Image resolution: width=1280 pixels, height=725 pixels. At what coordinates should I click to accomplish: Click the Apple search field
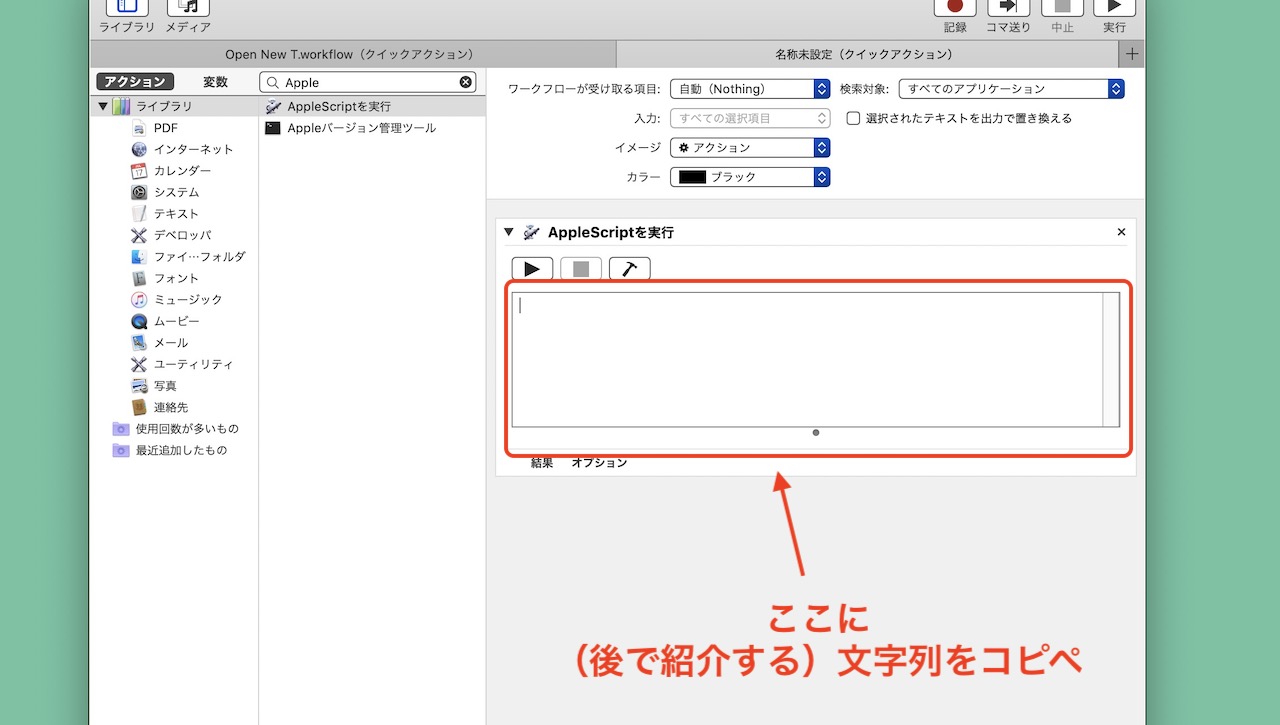[x=370, y=83]
